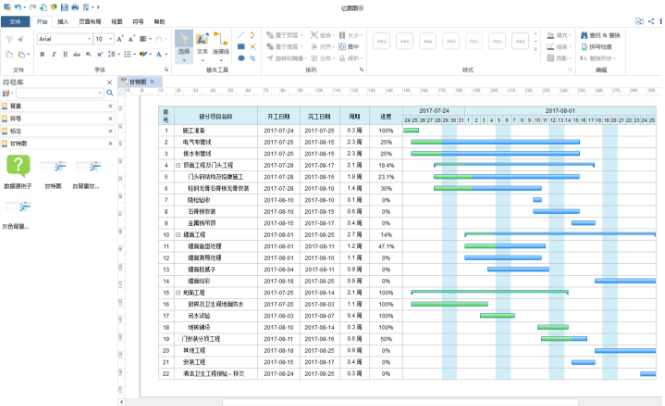Select the 连接线 connector tool

[221, 43]
